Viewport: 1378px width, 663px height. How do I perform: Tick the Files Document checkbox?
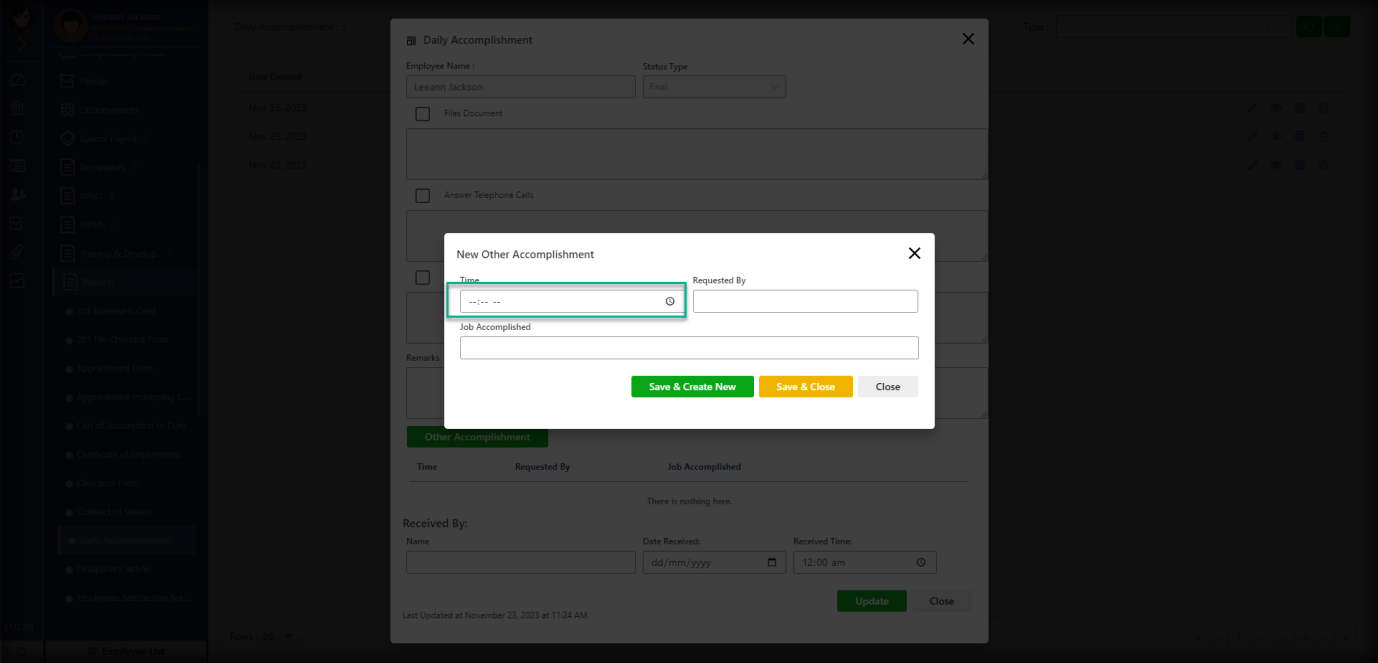coord(423,114)
